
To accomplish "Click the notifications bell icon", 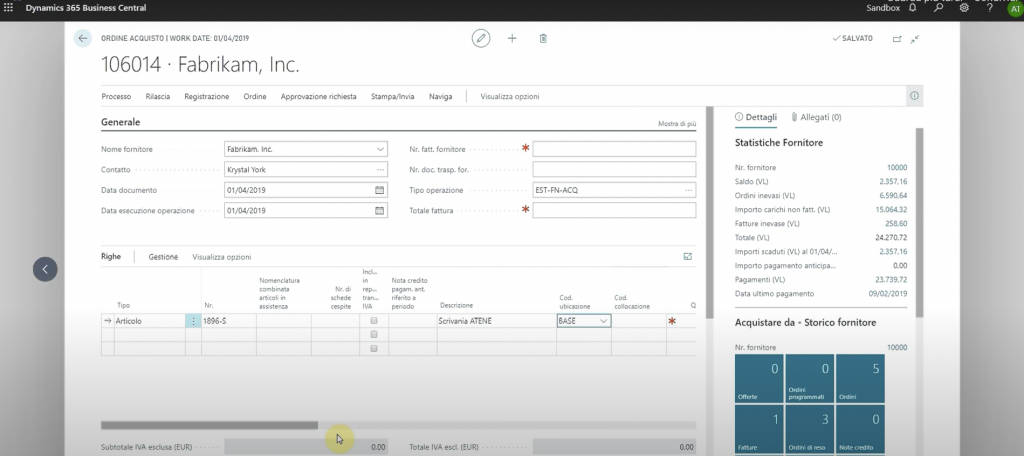I will click(x=912, y=8).
